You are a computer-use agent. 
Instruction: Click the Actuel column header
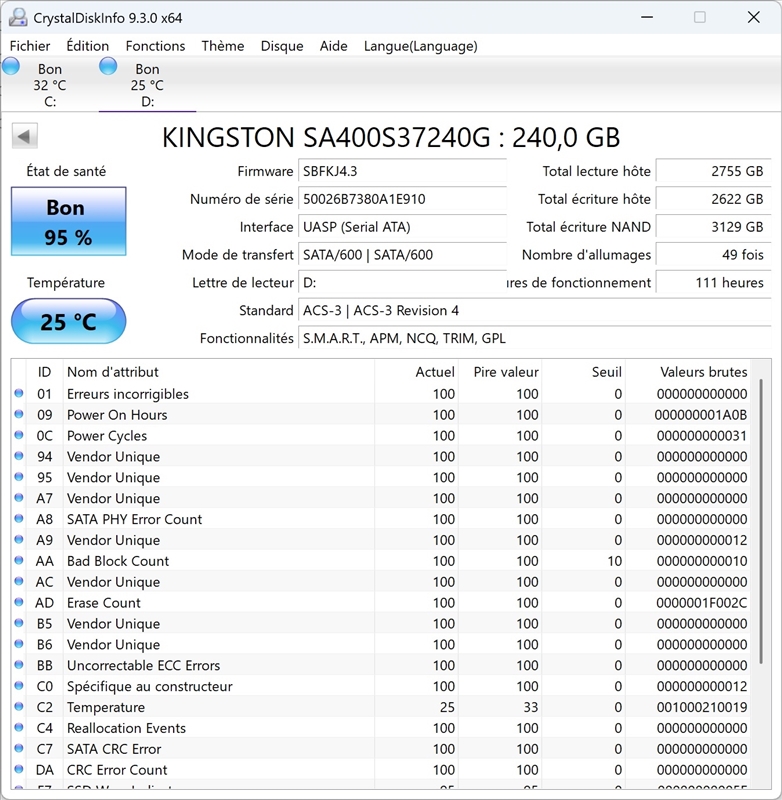(416, 372)
